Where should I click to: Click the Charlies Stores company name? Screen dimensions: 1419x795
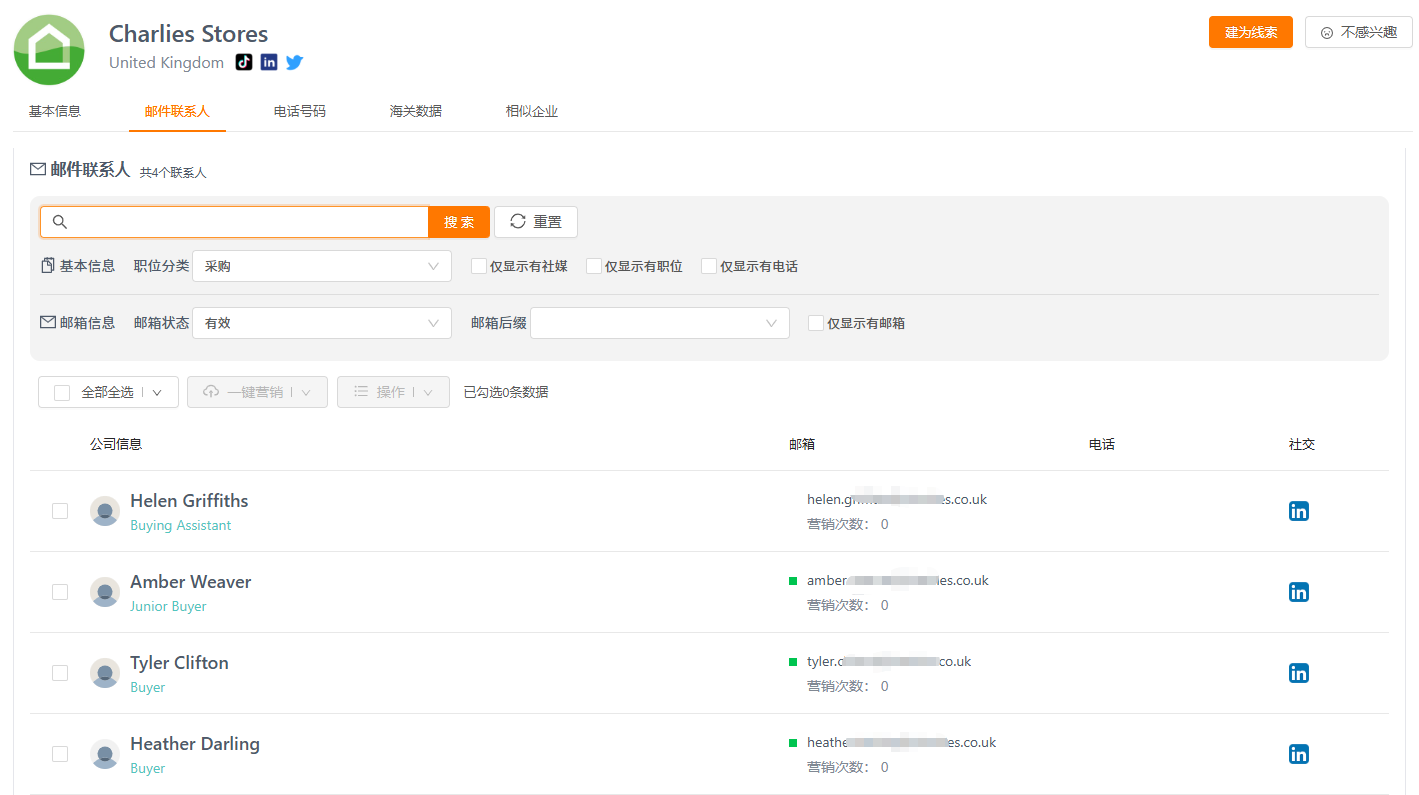click(x=189, y=34)
